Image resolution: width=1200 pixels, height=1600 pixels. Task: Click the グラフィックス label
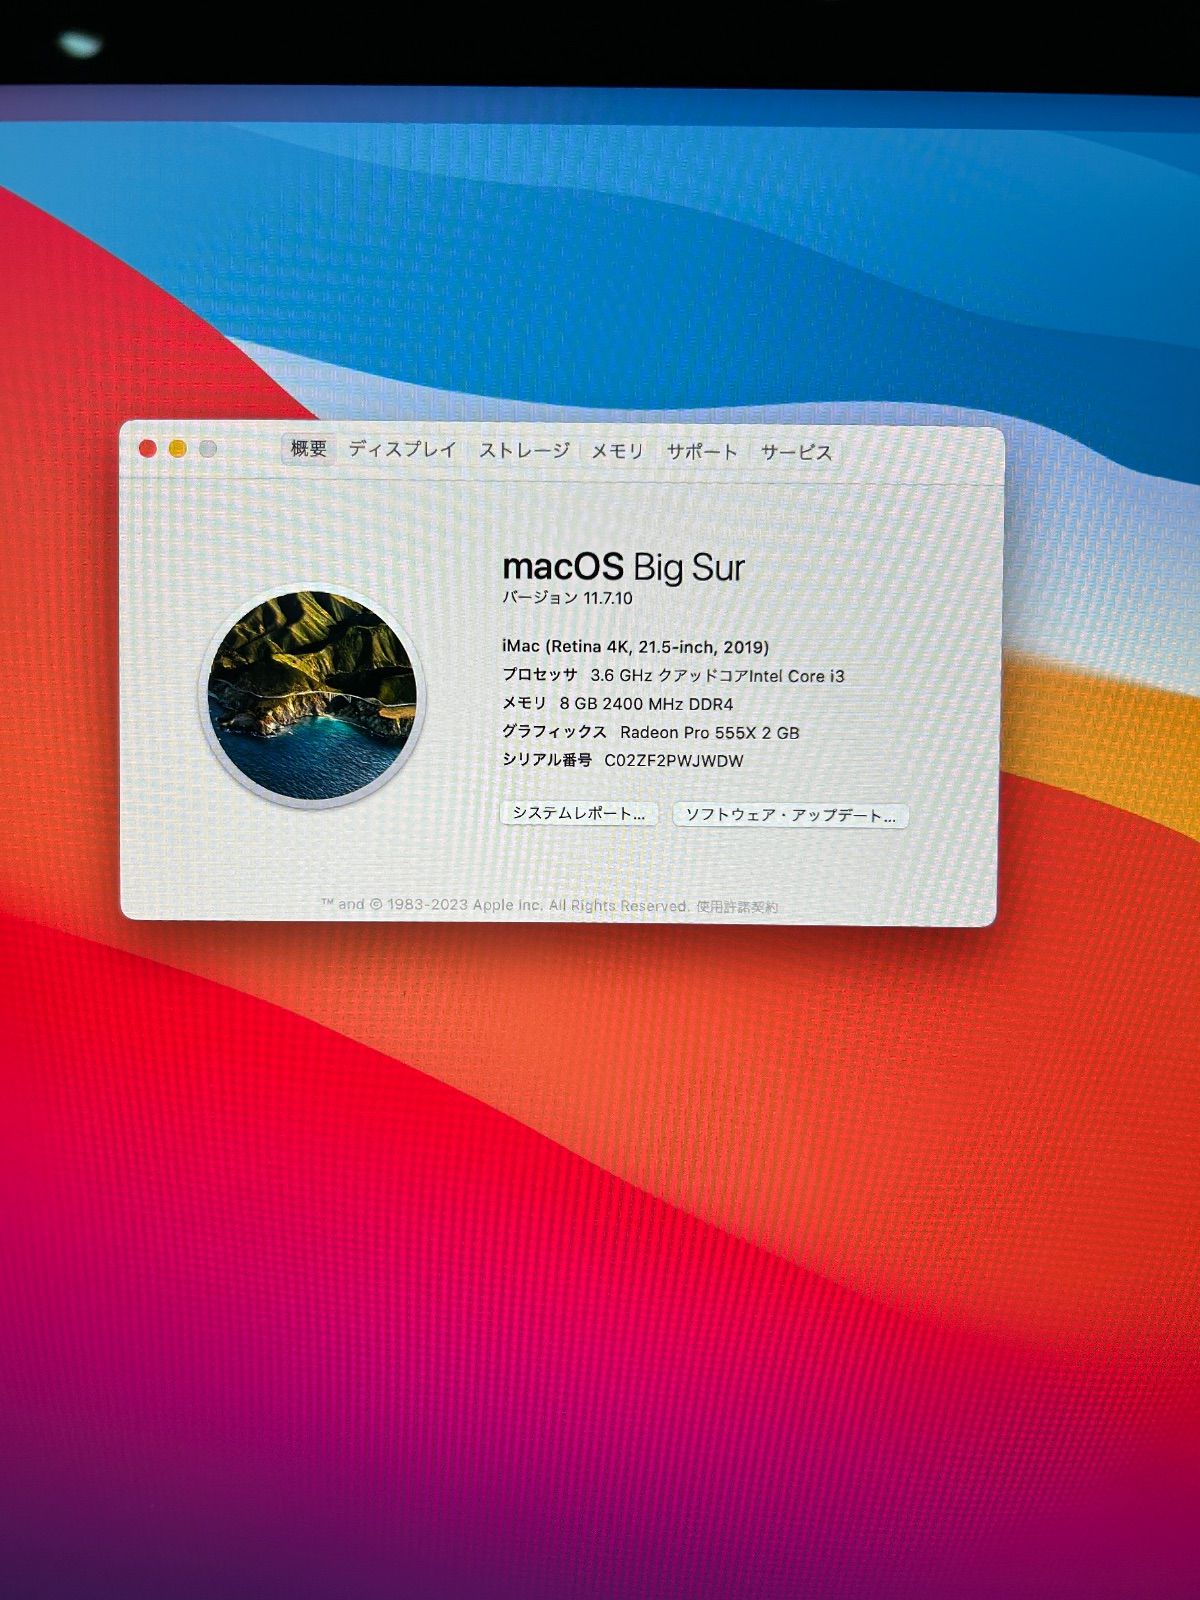coord(554,731)
